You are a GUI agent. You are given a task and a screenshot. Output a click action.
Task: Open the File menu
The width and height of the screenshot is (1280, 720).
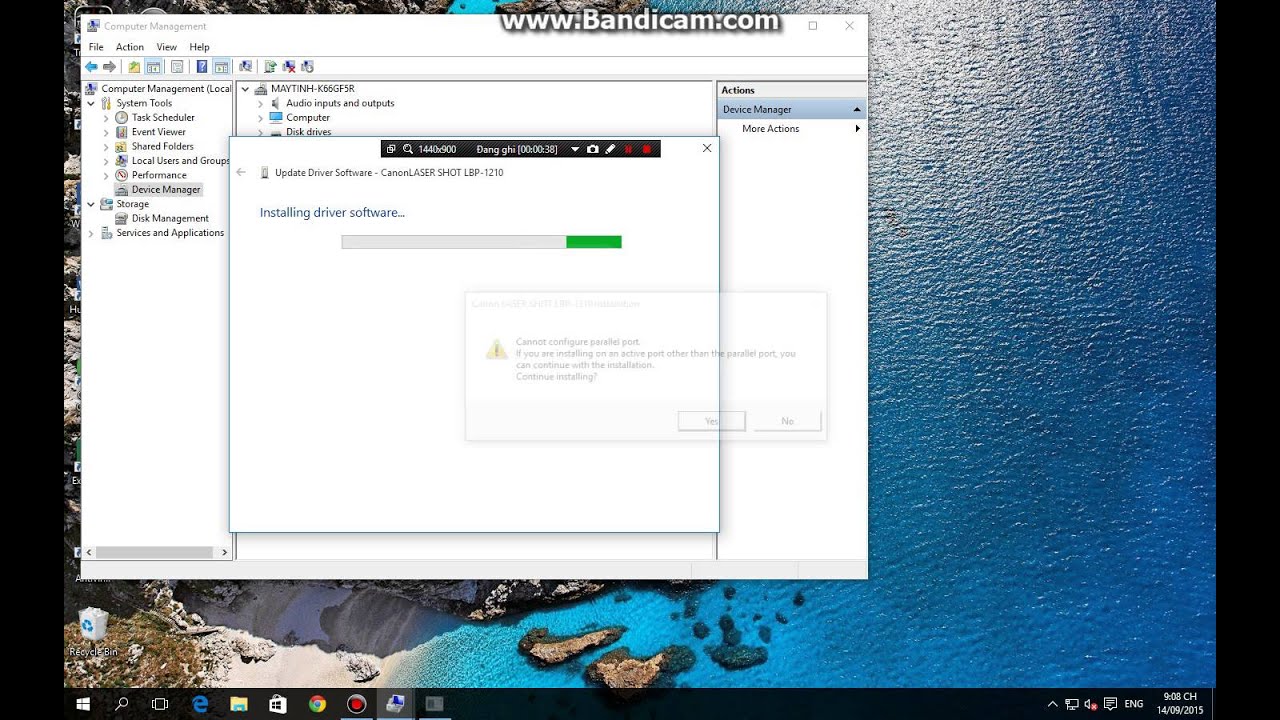[96, 47]
